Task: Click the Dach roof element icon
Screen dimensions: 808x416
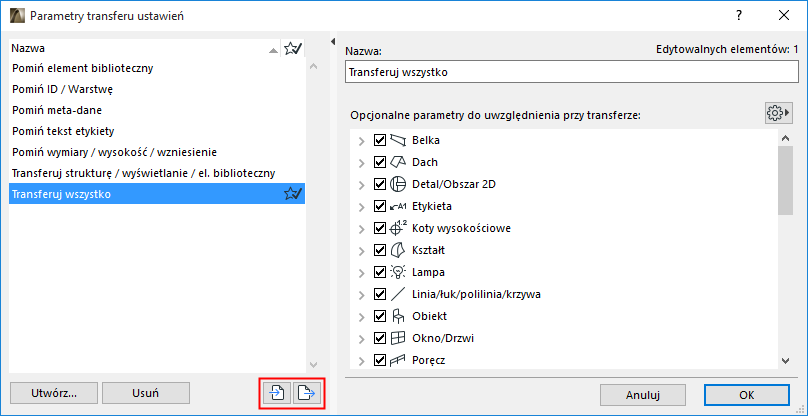Action: [x=400, y=162]
